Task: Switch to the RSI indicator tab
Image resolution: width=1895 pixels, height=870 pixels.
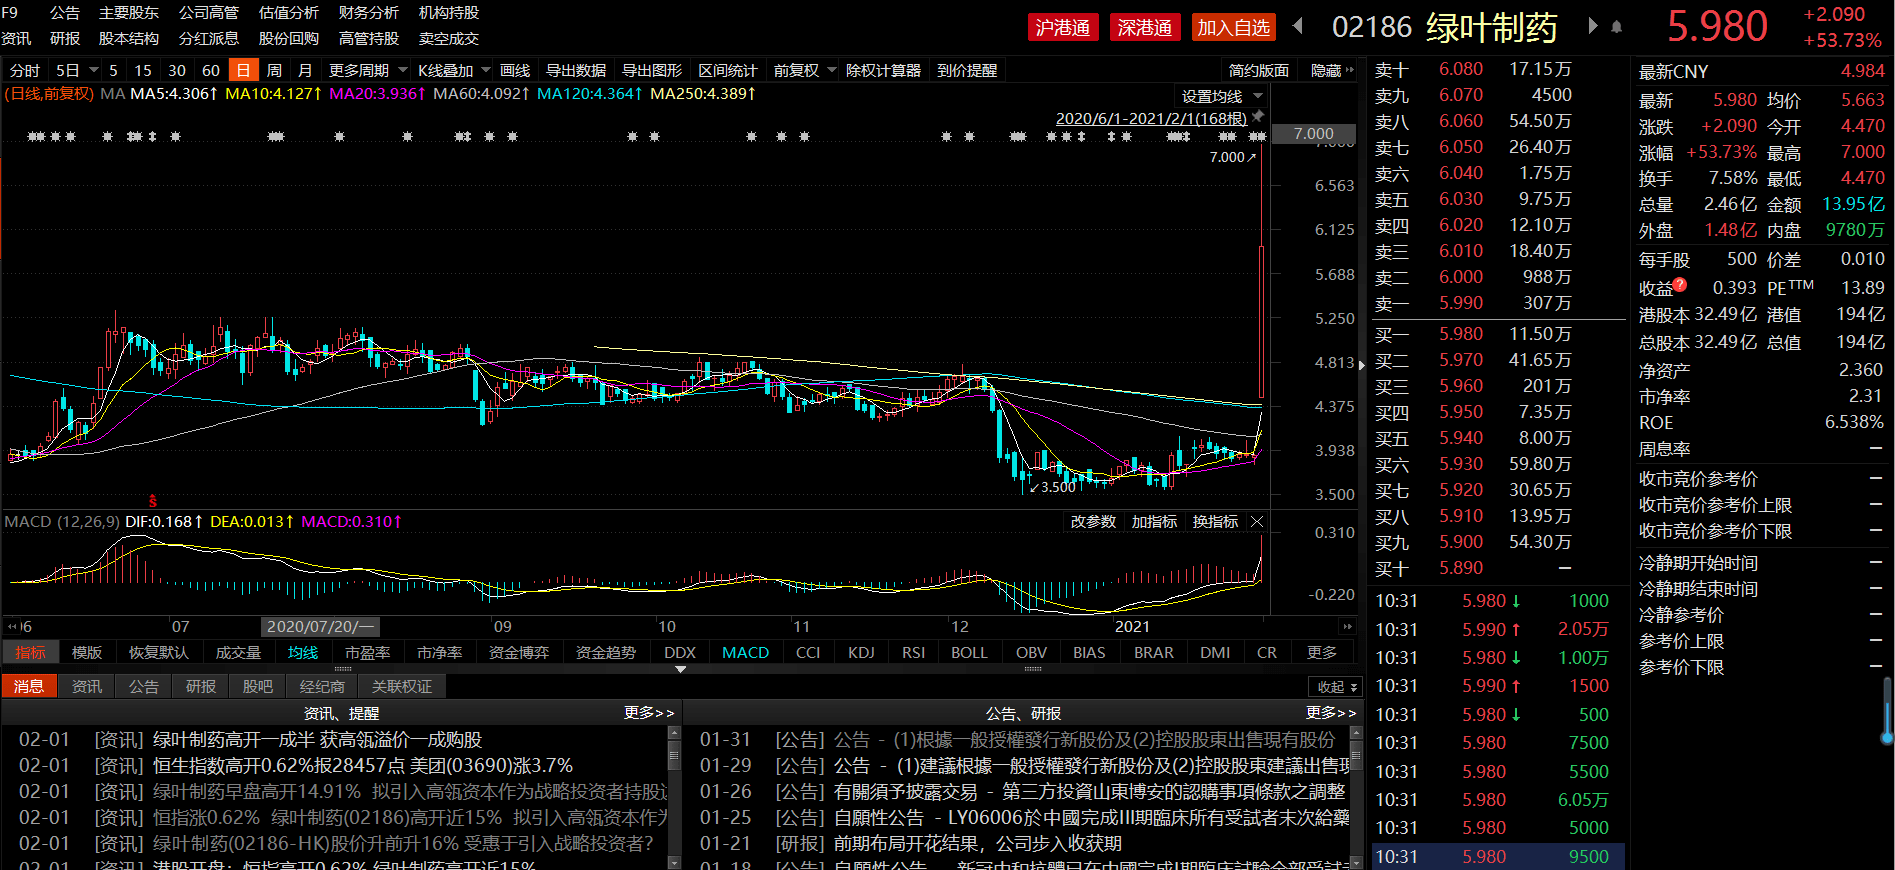Action: point(913,652)
